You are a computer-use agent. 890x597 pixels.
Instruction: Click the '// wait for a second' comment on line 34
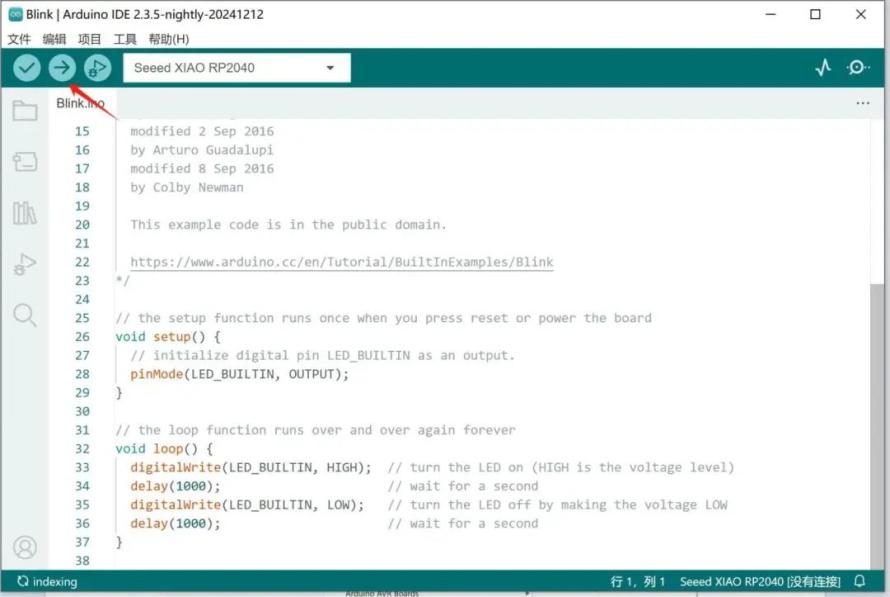point(463,486)
